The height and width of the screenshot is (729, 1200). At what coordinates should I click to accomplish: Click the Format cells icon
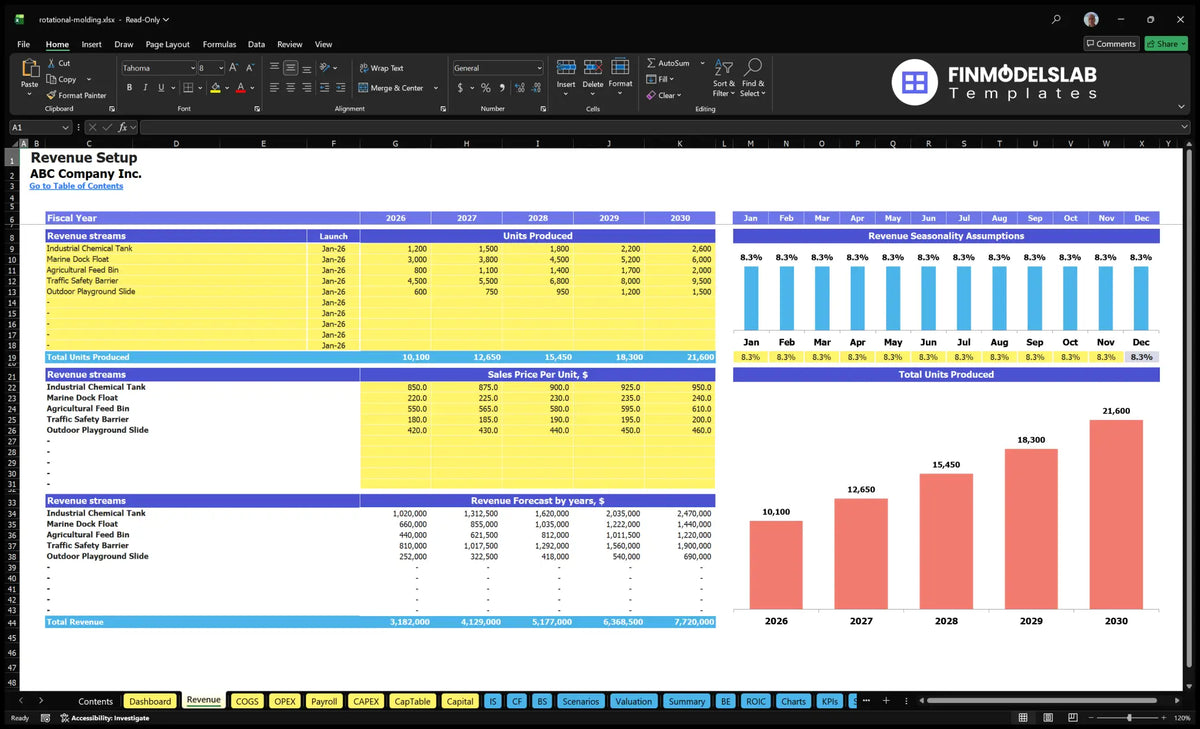pos(620,67)
